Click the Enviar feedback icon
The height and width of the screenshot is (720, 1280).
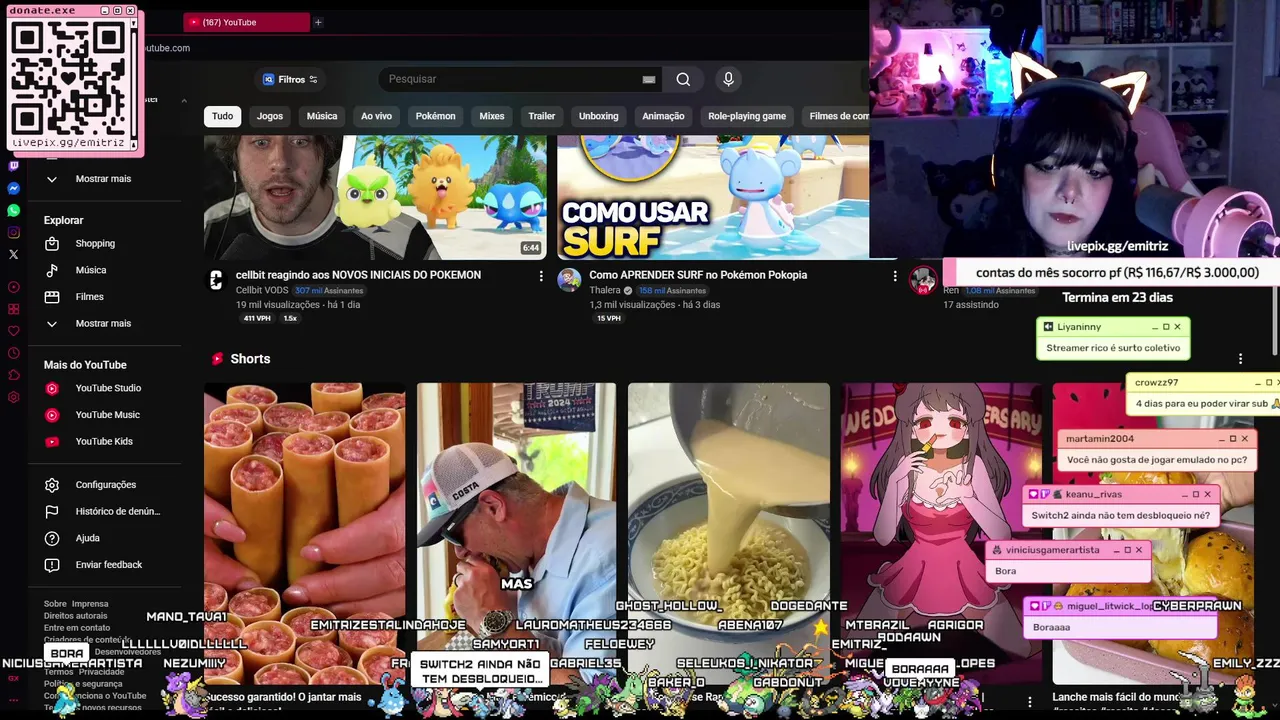(52, 565)
